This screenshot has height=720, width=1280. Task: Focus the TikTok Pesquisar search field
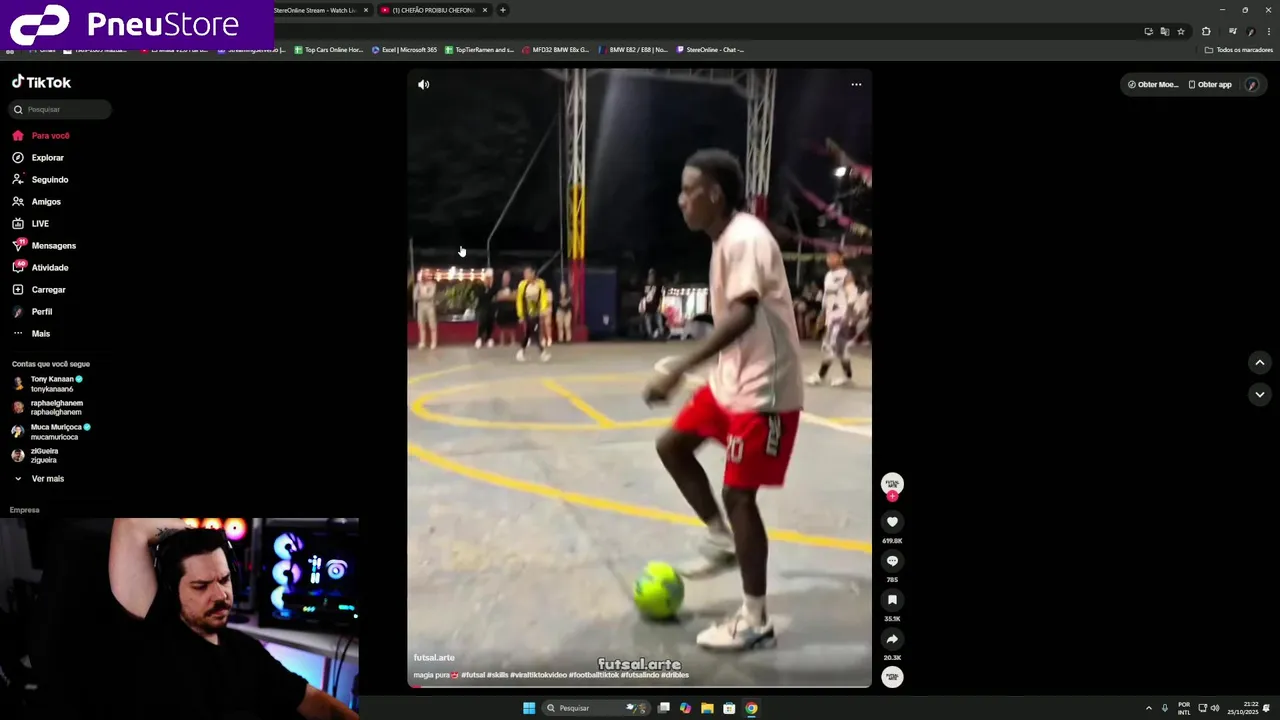tap(60, 109)
